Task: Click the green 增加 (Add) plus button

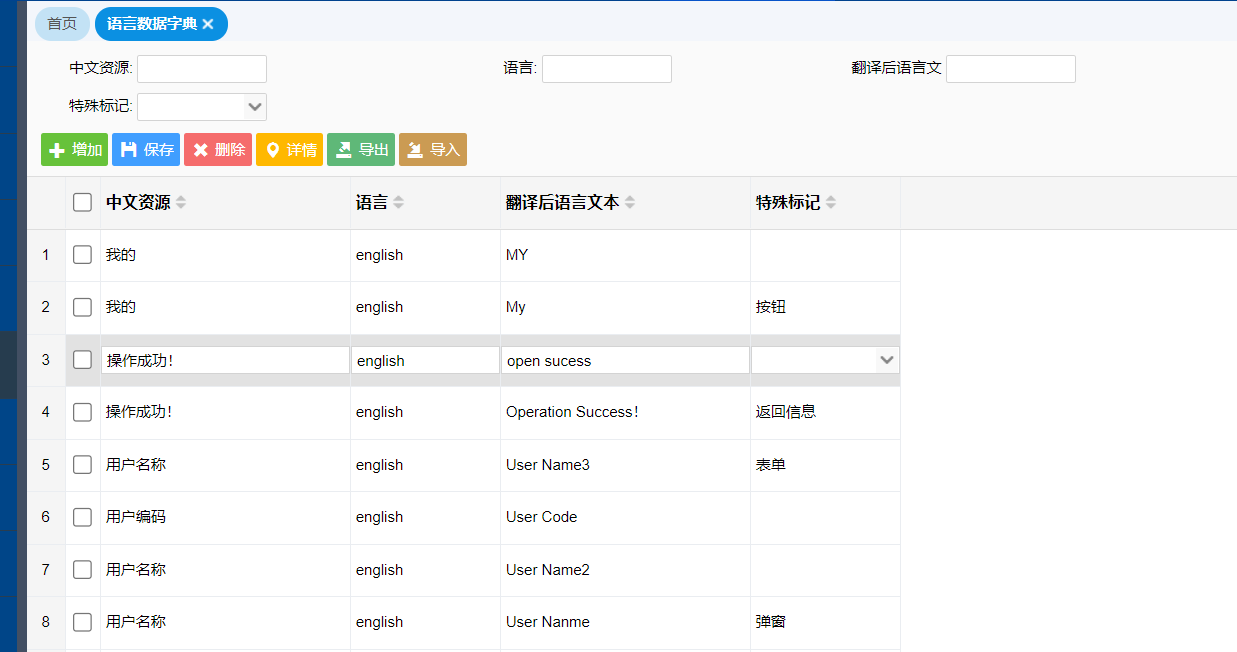Action: [74, 150]
